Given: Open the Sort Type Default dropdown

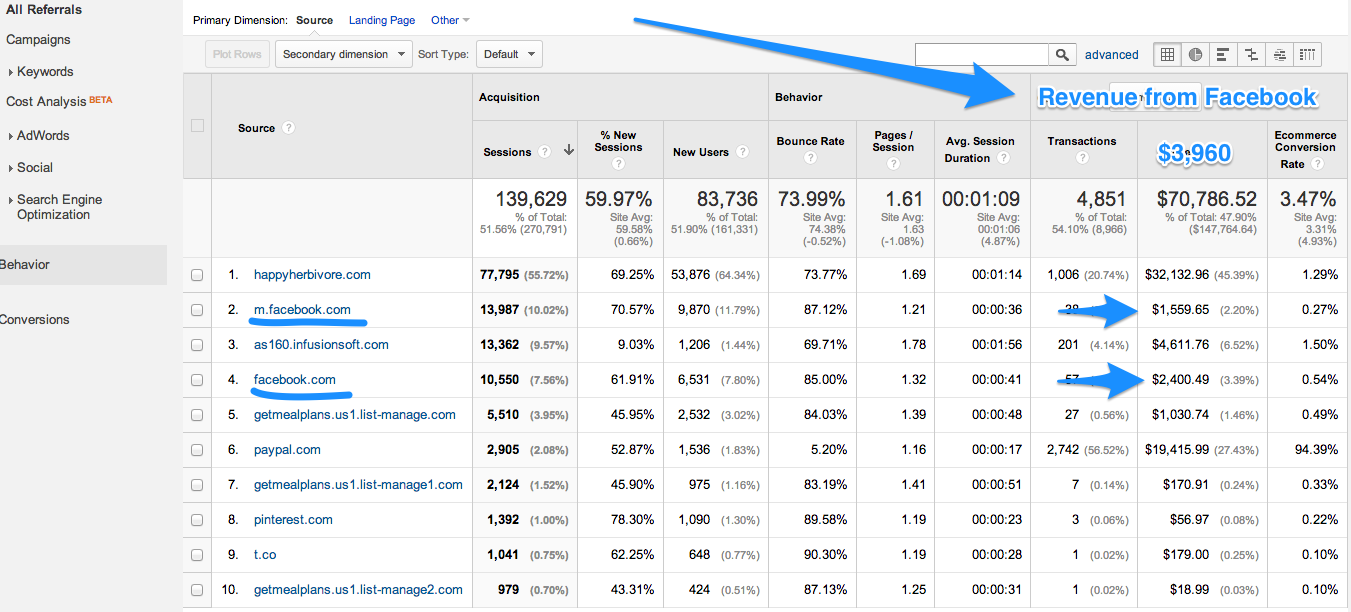Looking at the screenshot, I should tap(509, 55).
